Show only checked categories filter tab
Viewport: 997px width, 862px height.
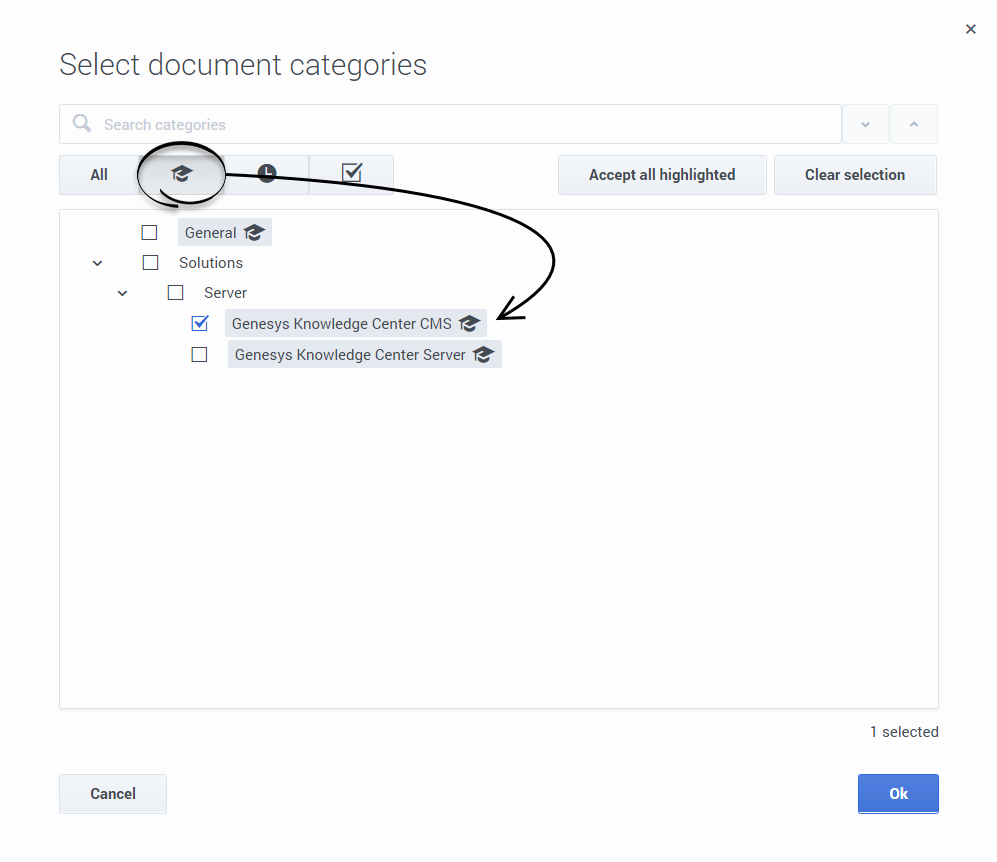351,174
